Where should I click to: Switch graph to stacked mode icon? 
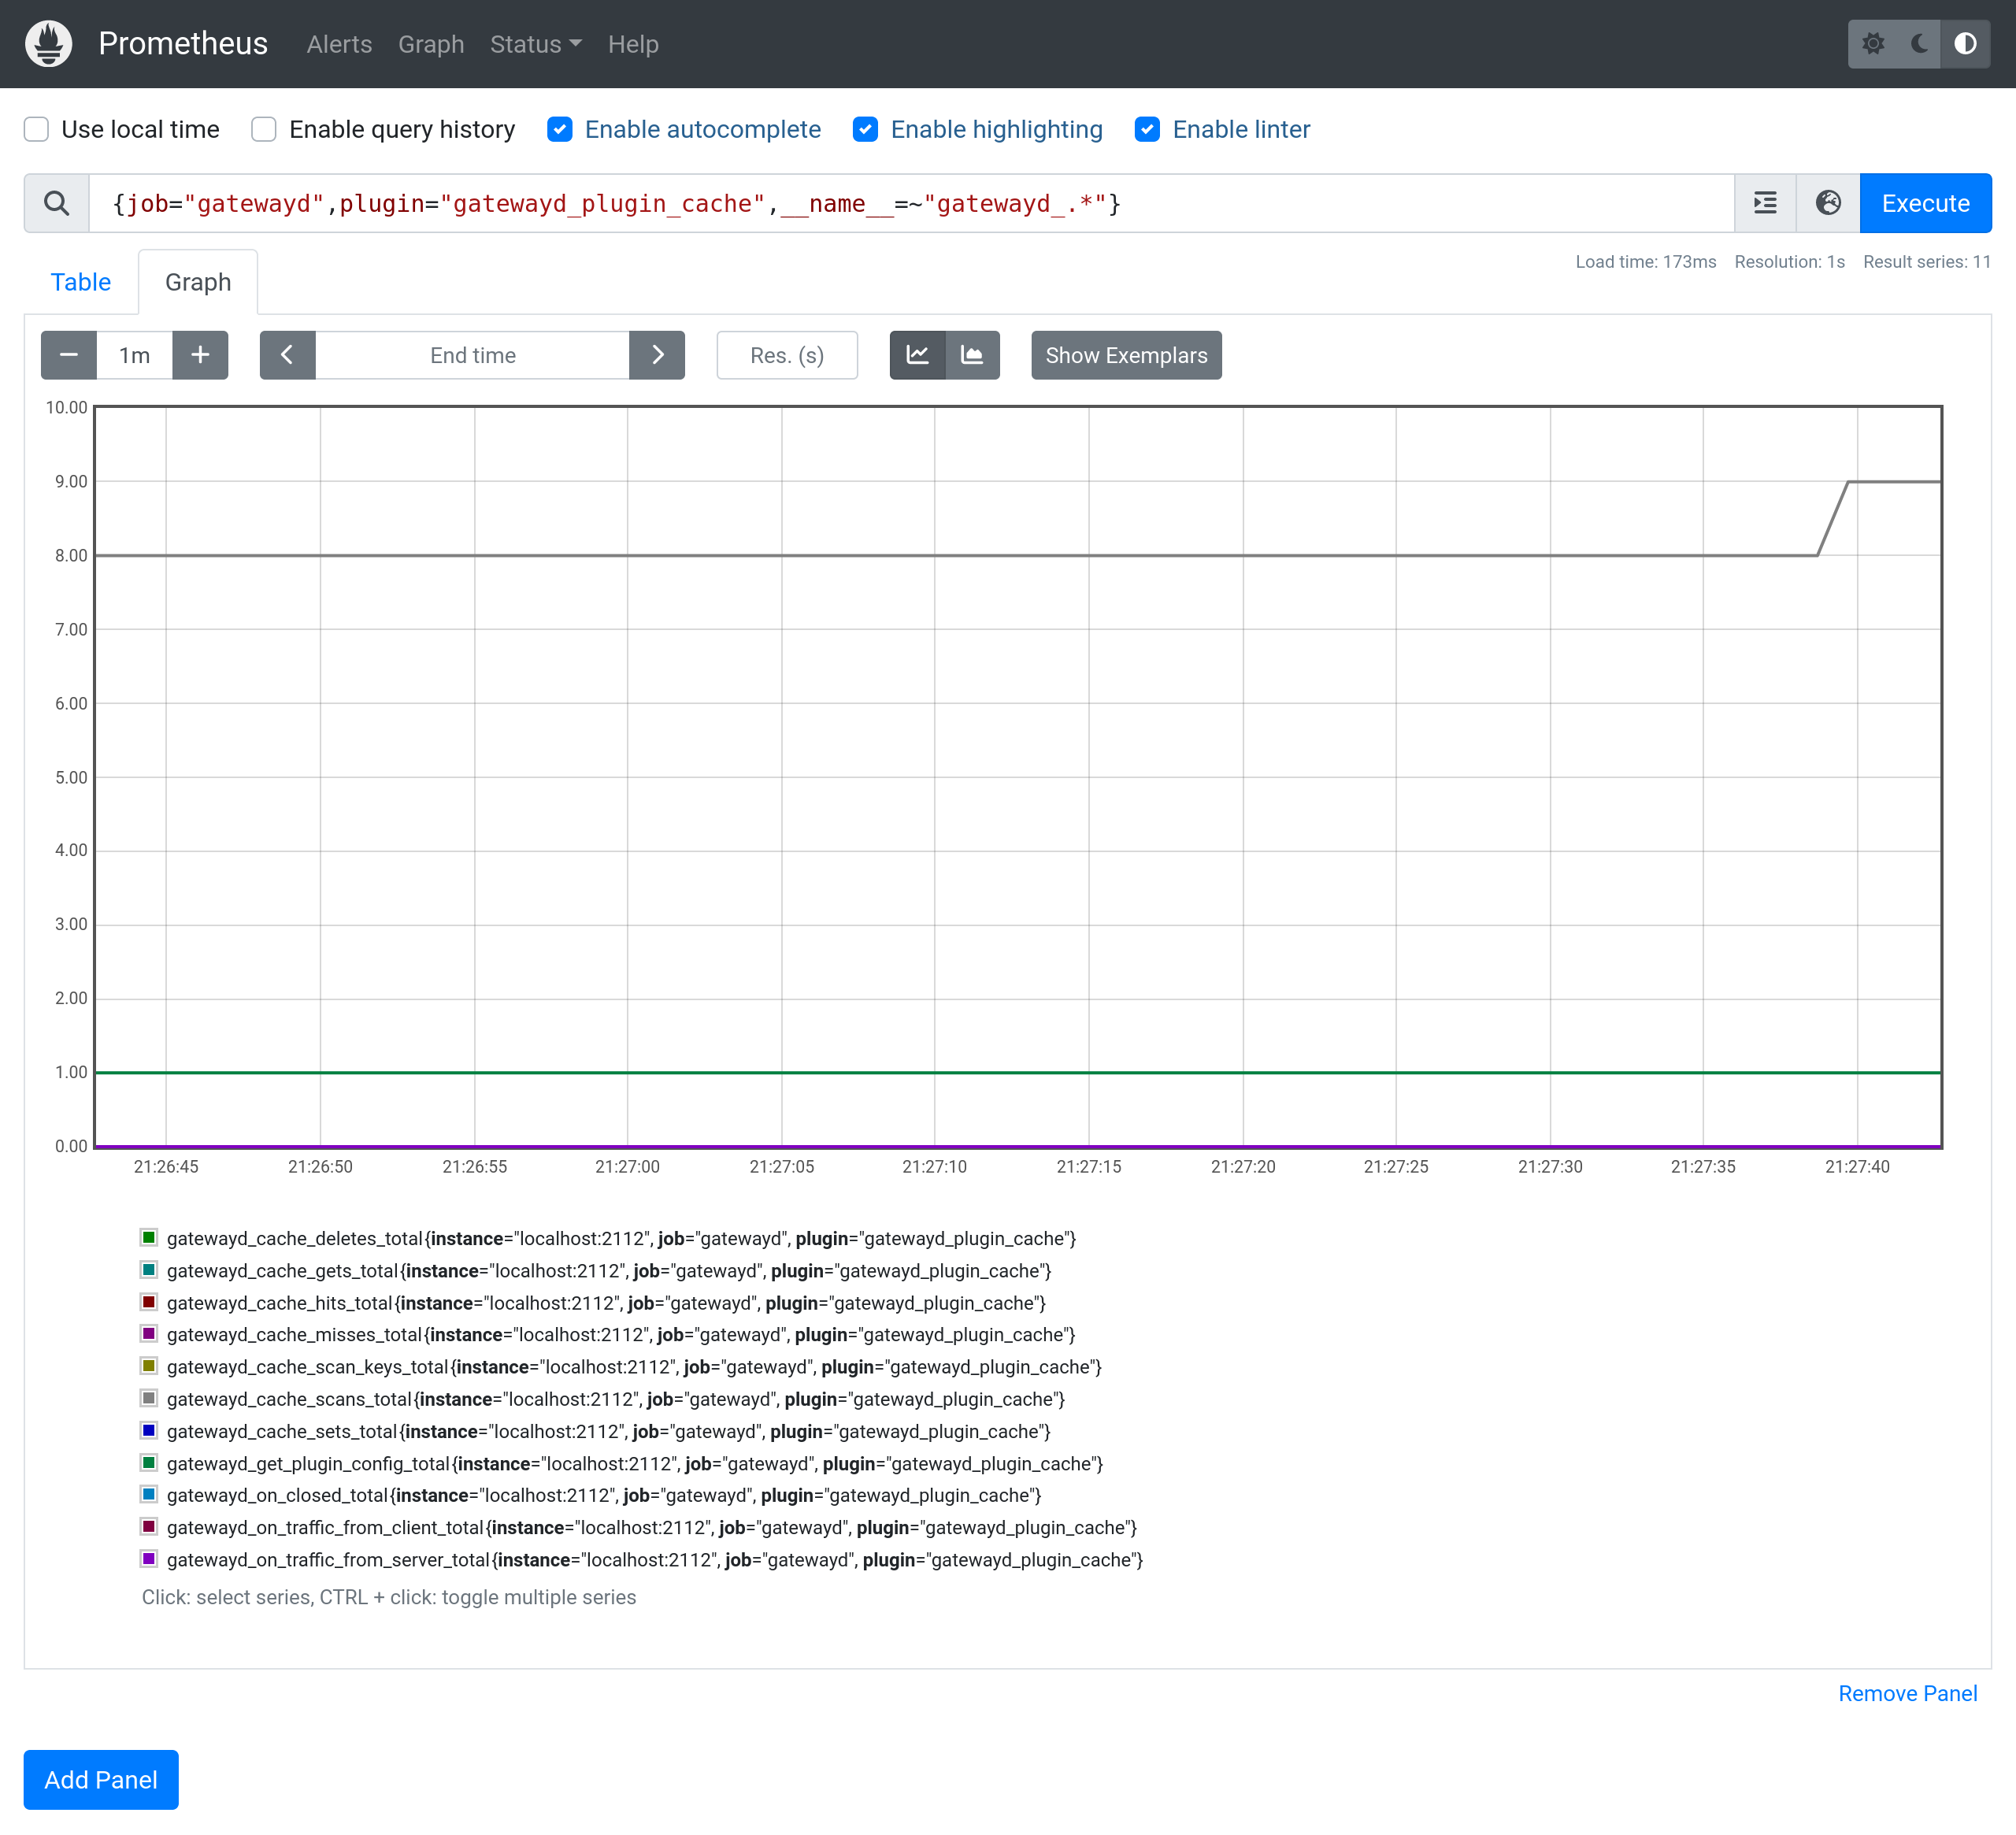click(x=972, y=355)
